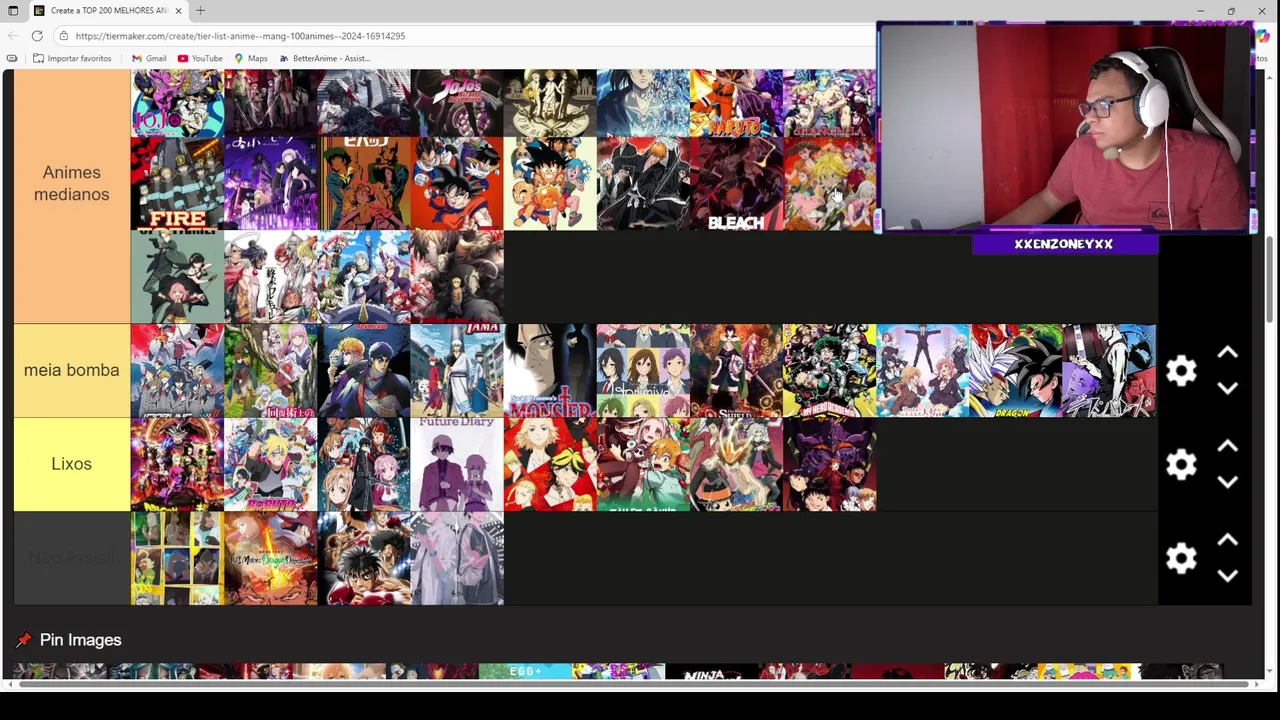Close the Create a TOP 200 MELHORES tab
The width and height of the screenshot is (1280, 720).
(x=178, y=10)
